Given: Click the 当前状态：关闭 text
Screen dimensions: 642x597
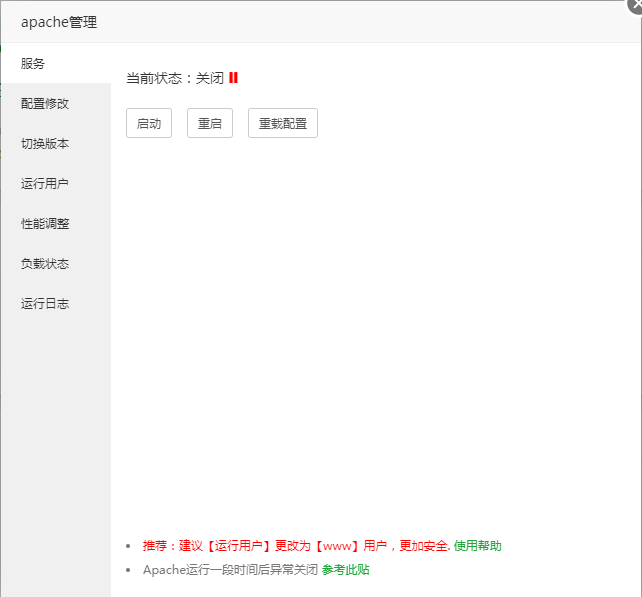Looking at the screenshot, I should 175,78.
